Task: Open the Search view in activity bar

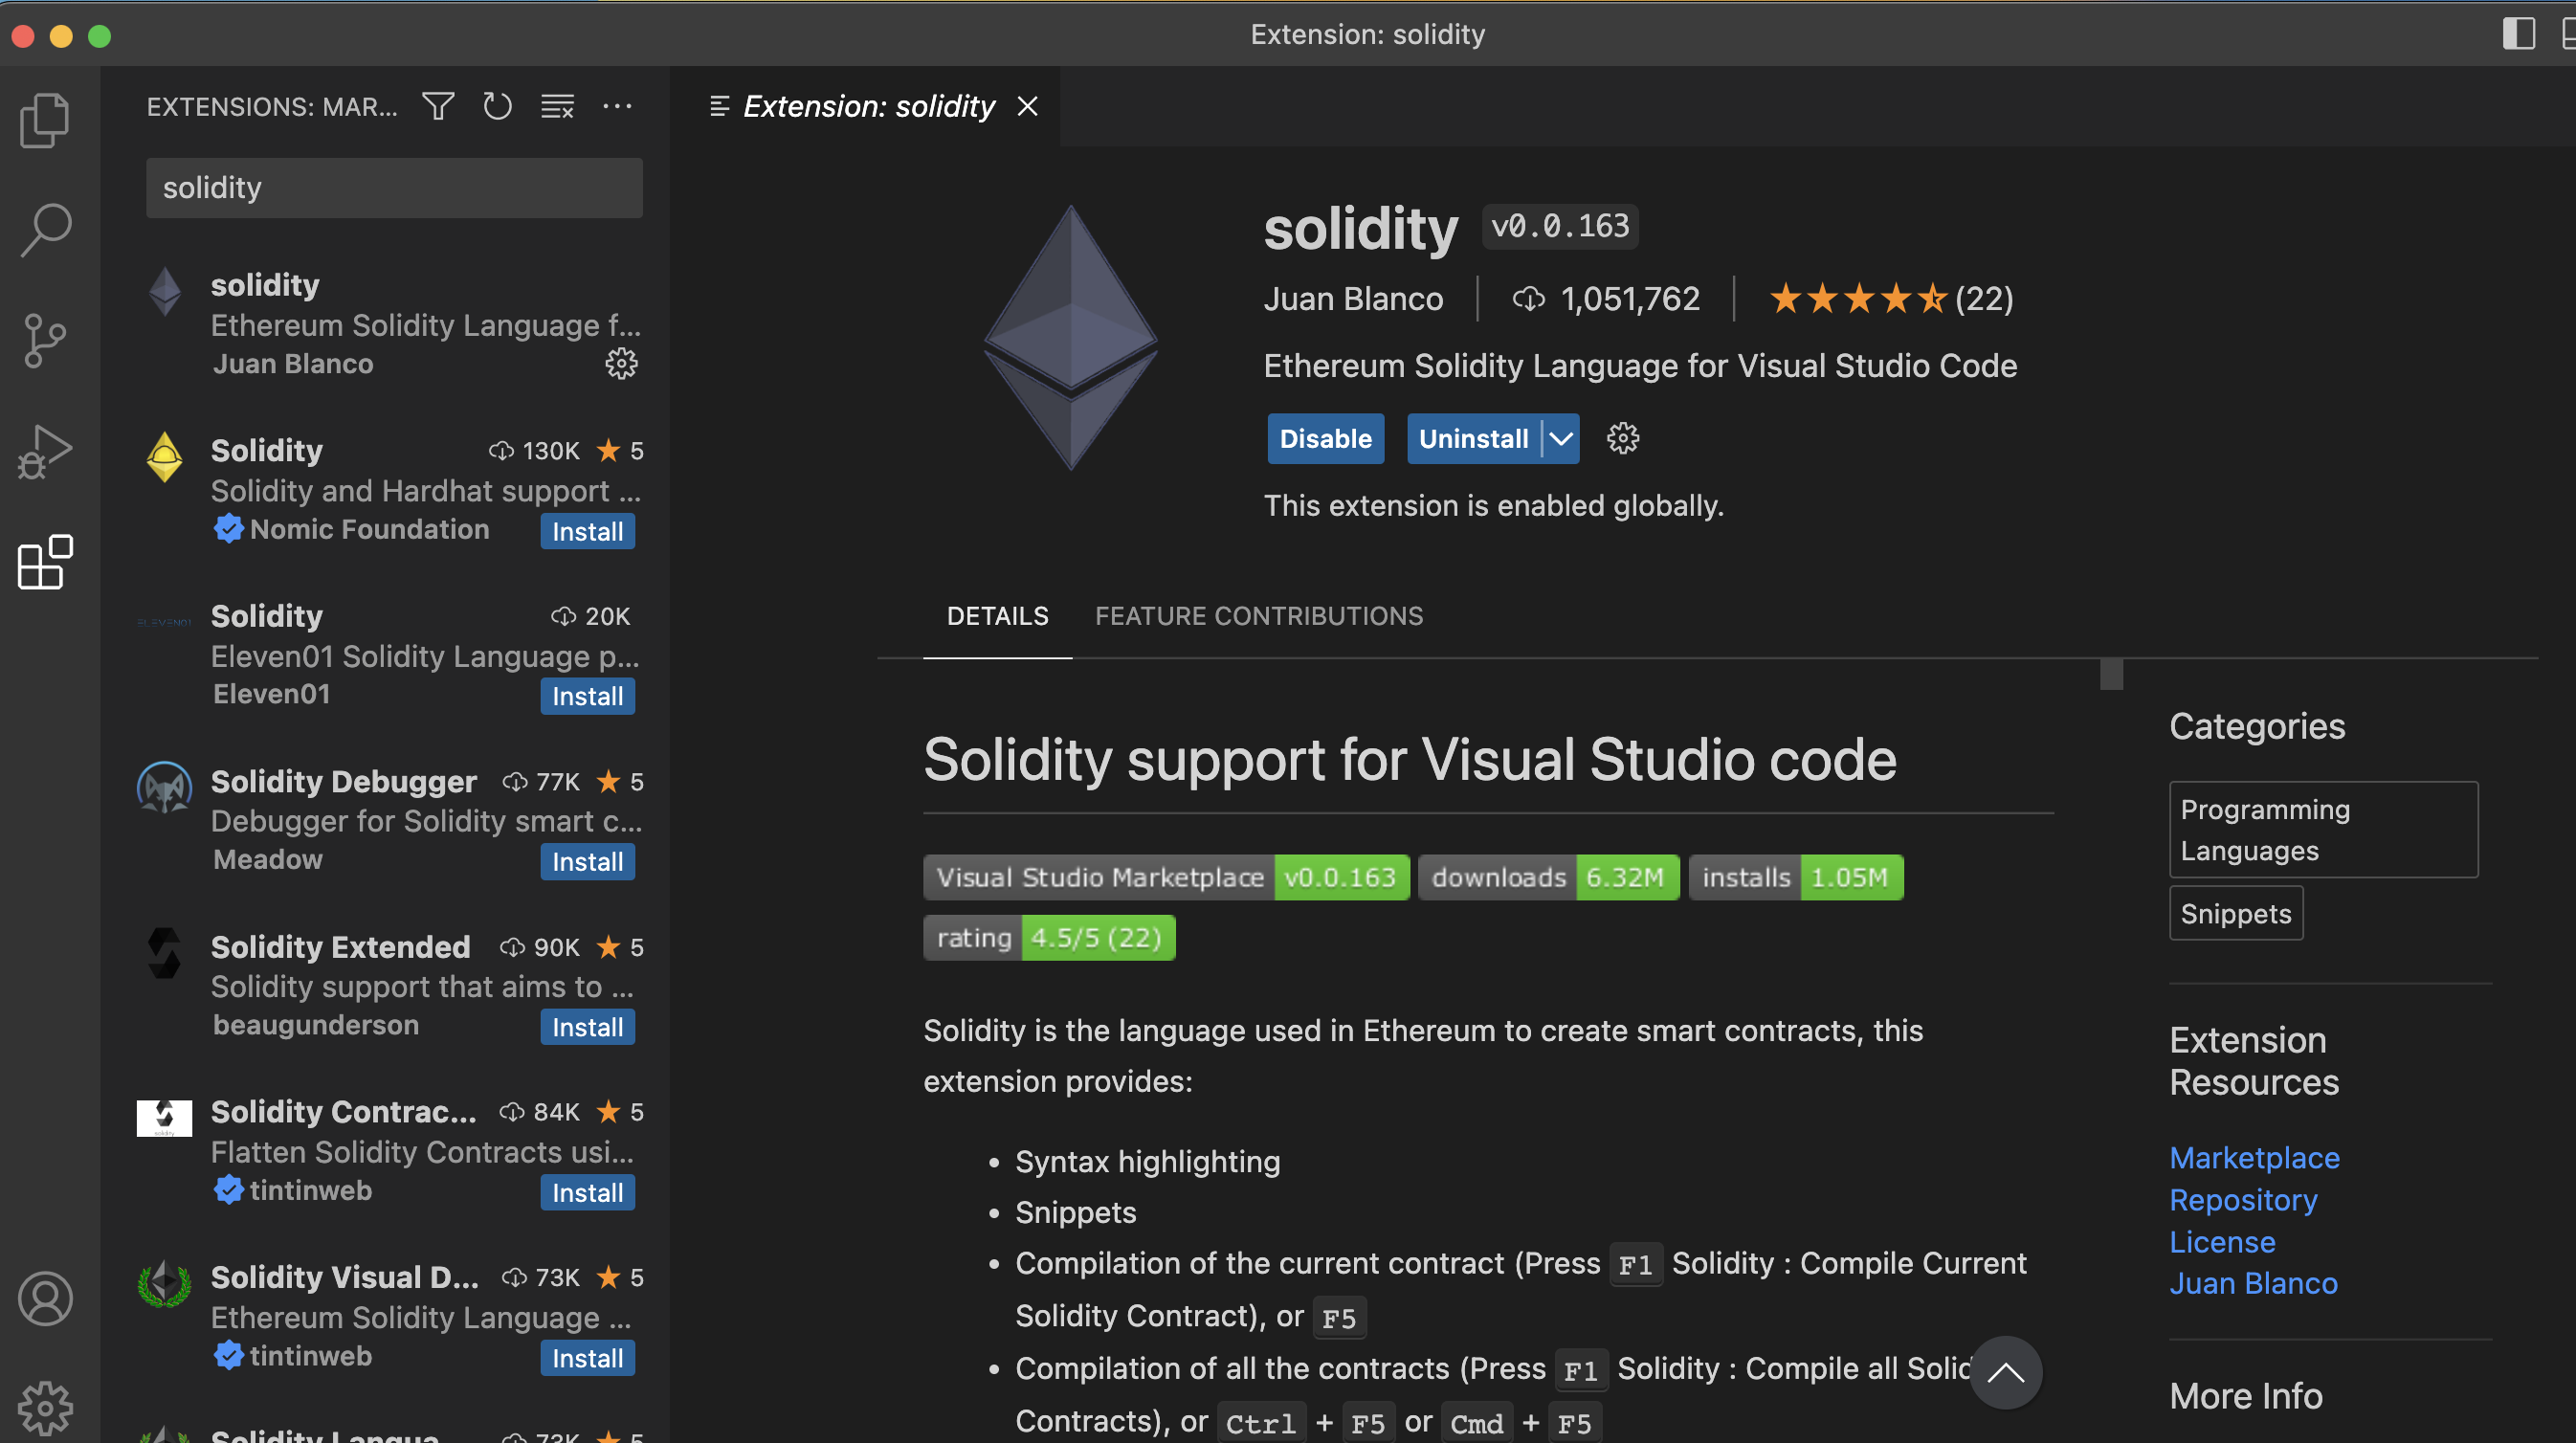Action: click(x=45, y=230)
